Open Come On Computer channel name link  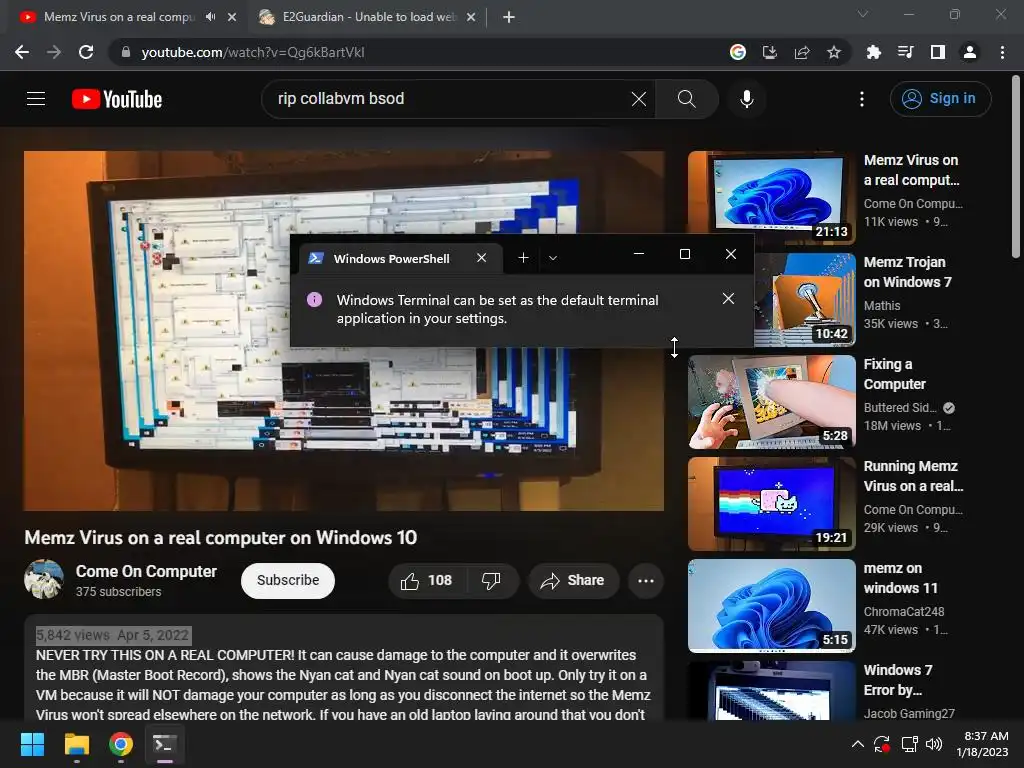[x=146, y=571]
